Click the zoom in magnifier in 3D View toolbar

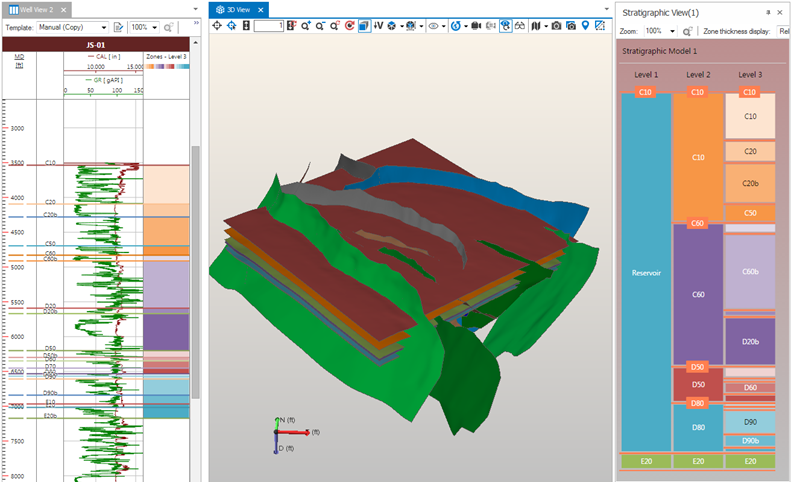tap(305, 26)
